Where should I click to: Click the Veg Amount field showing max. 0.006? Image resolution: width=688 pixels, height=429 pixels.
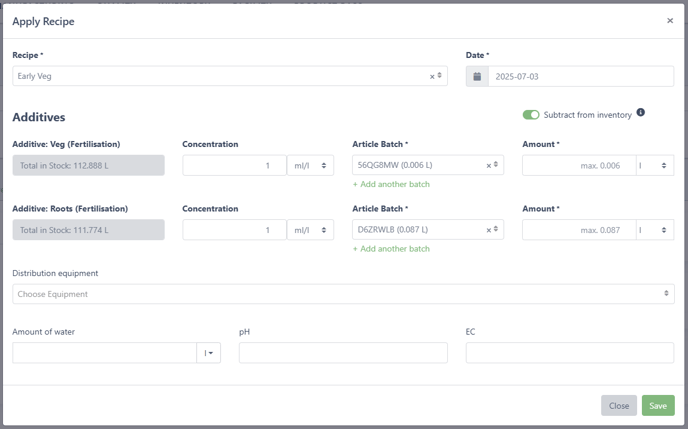[579, 165]
